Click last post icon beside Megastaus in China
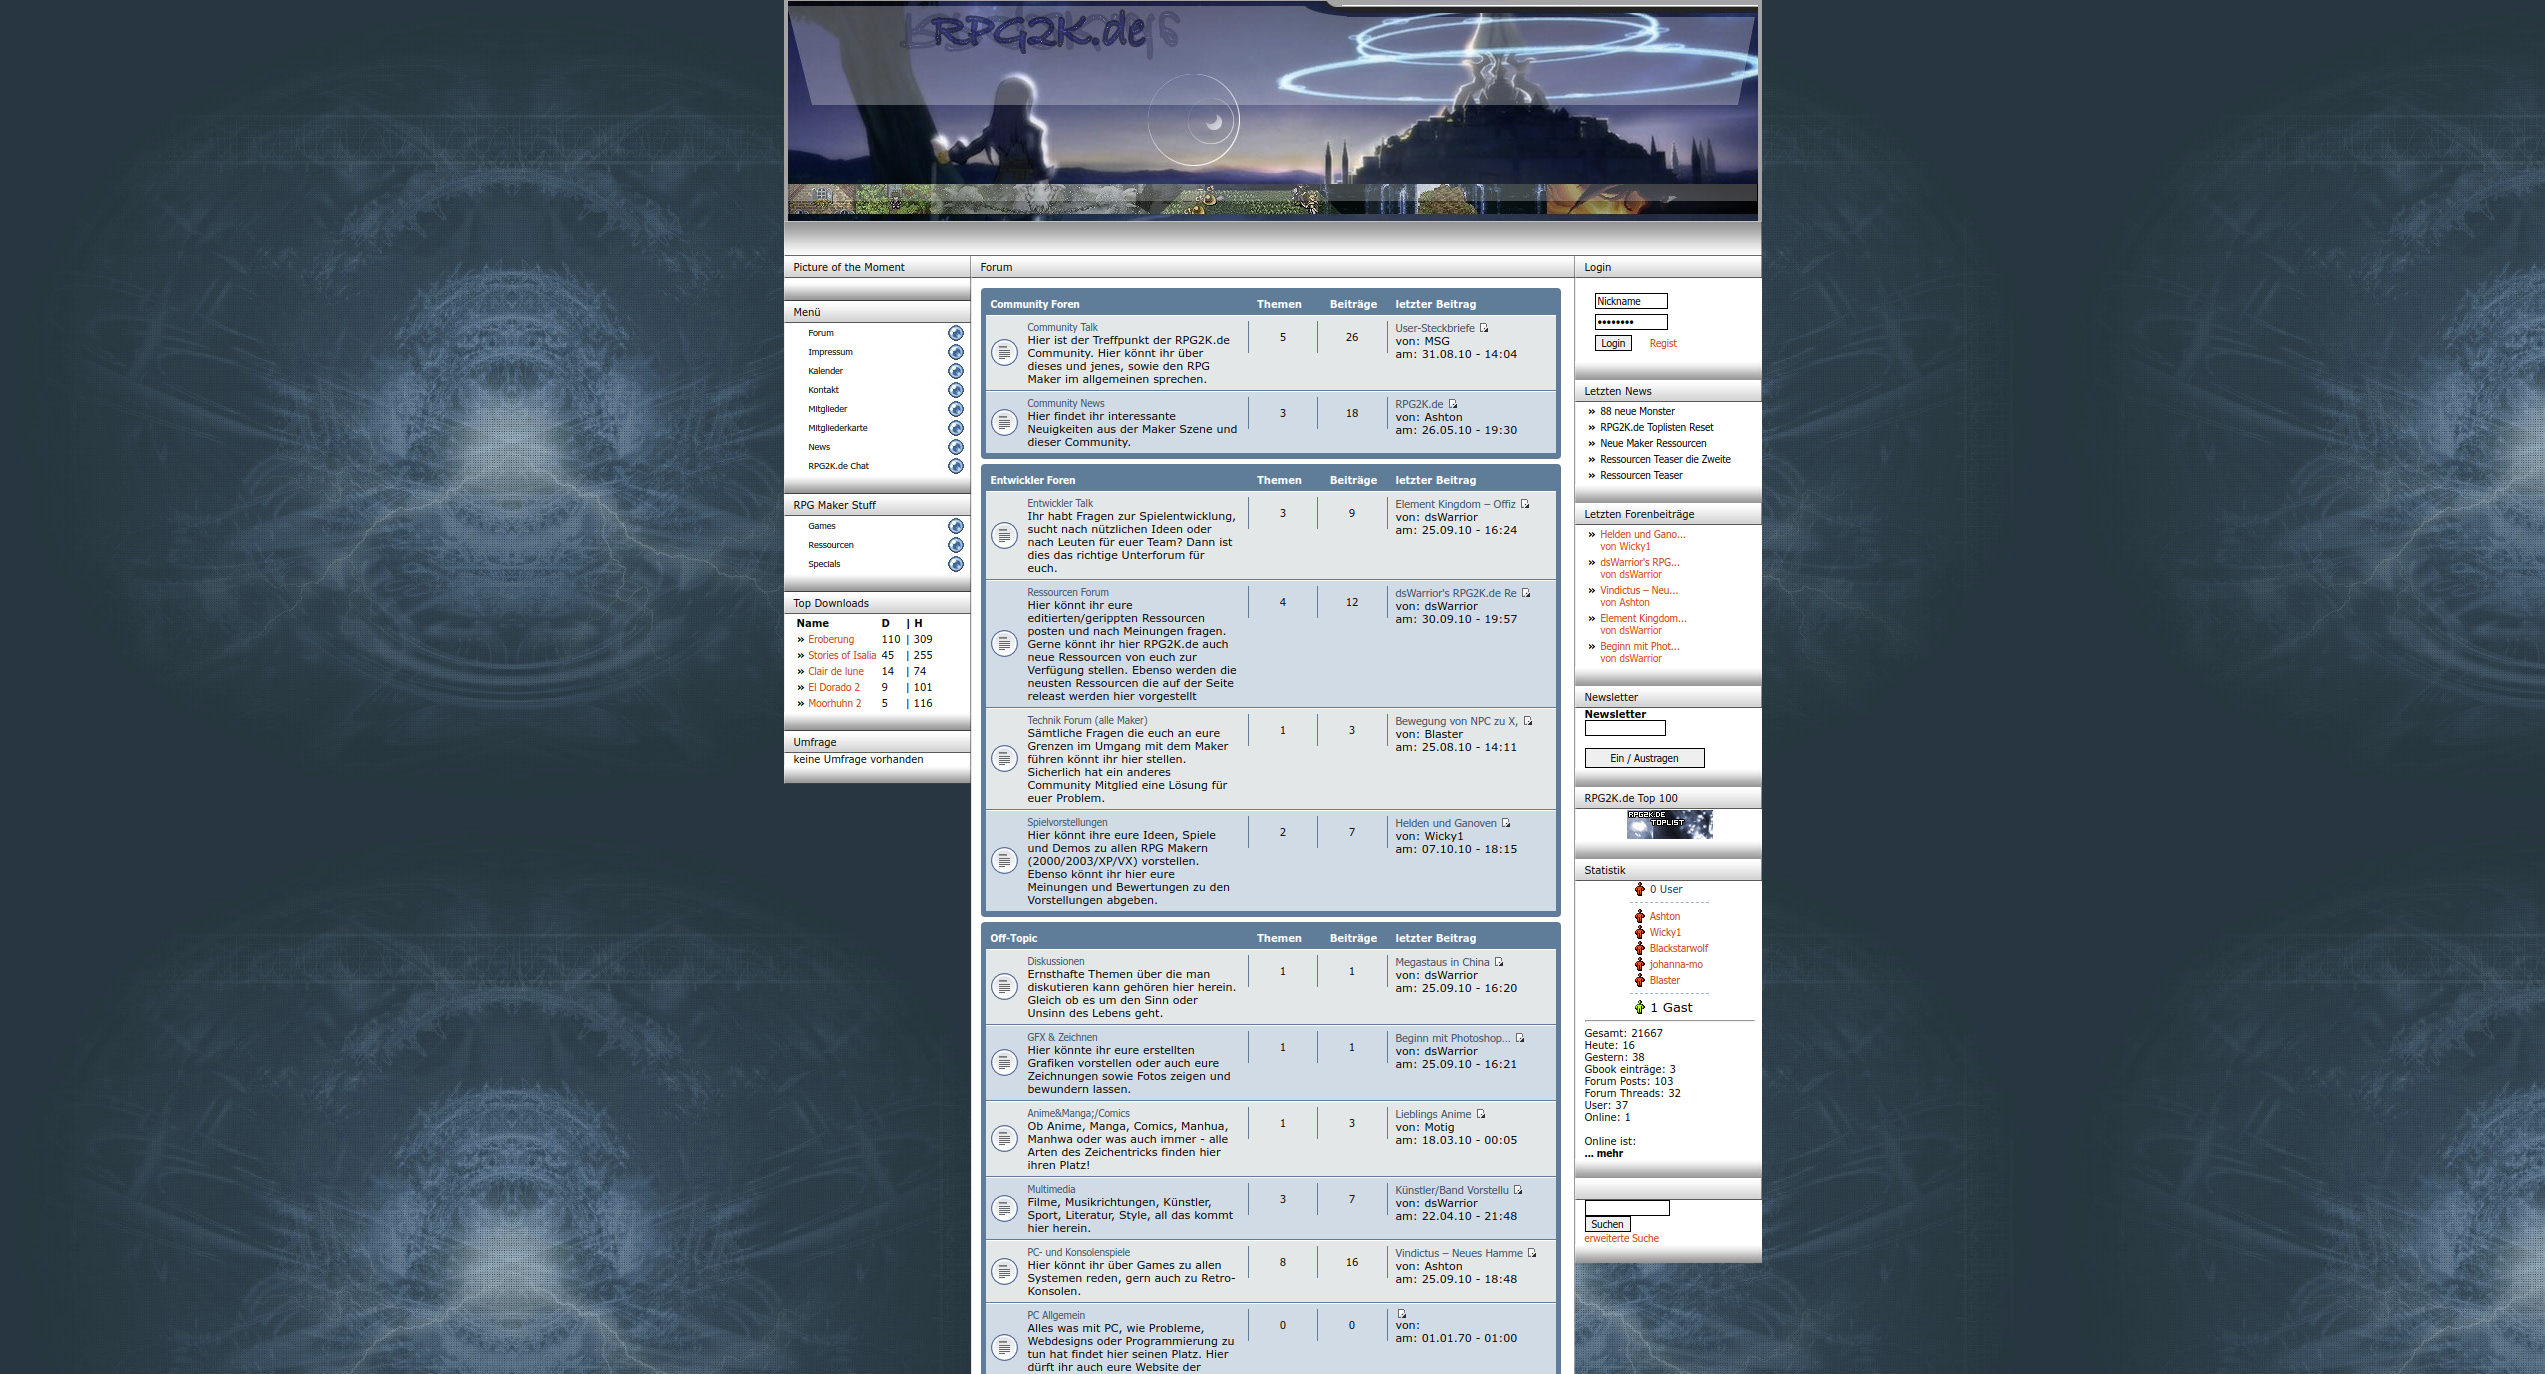 coord(1498,962)
